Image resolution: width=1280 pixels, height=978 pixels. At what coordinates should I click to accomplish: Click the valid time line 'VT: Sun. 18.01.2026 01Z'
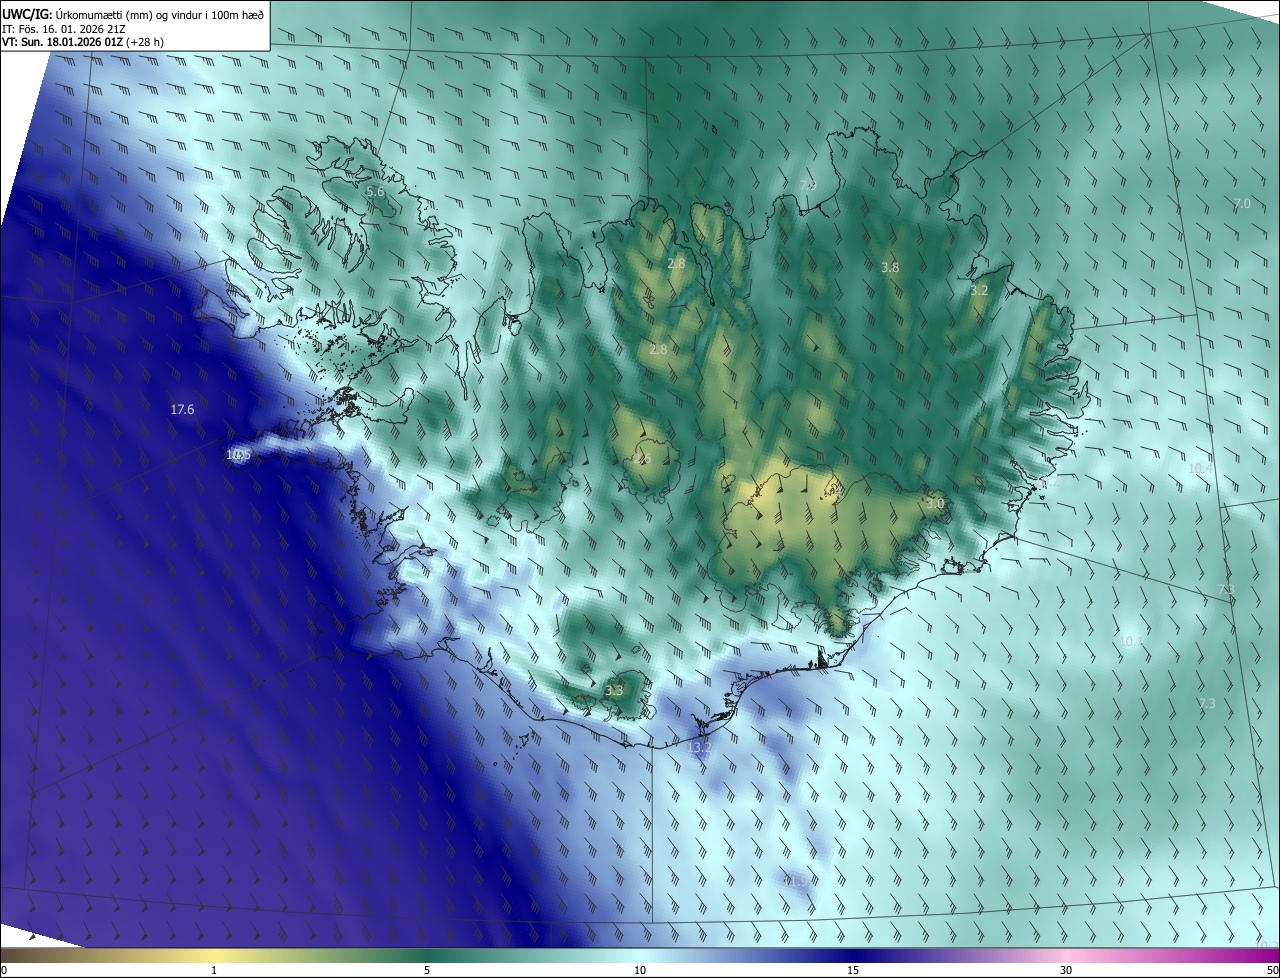(63, 43)
